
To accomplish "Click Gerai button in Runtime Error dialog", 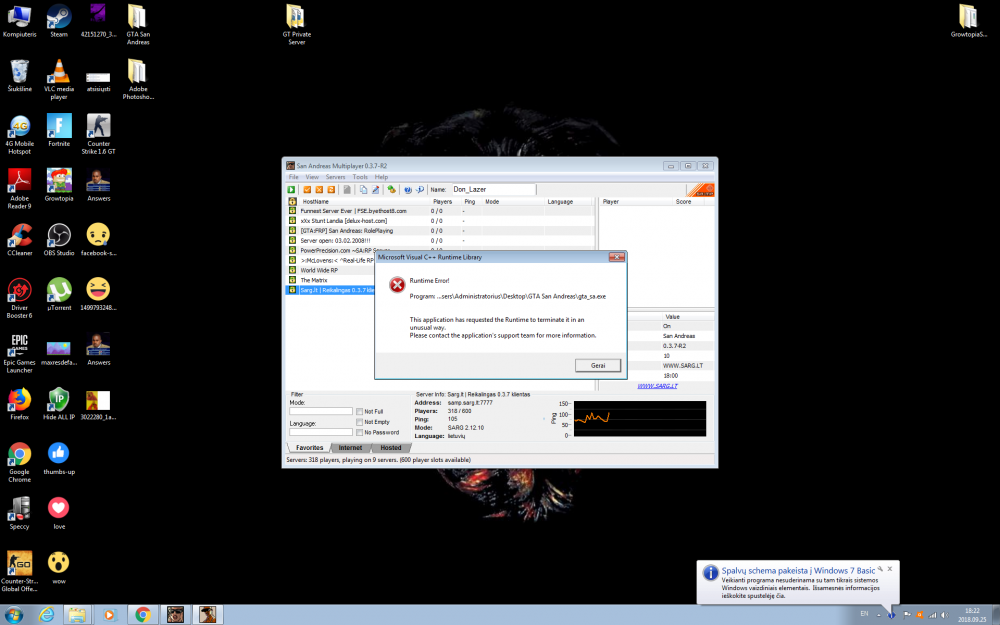I will (598, 365).
